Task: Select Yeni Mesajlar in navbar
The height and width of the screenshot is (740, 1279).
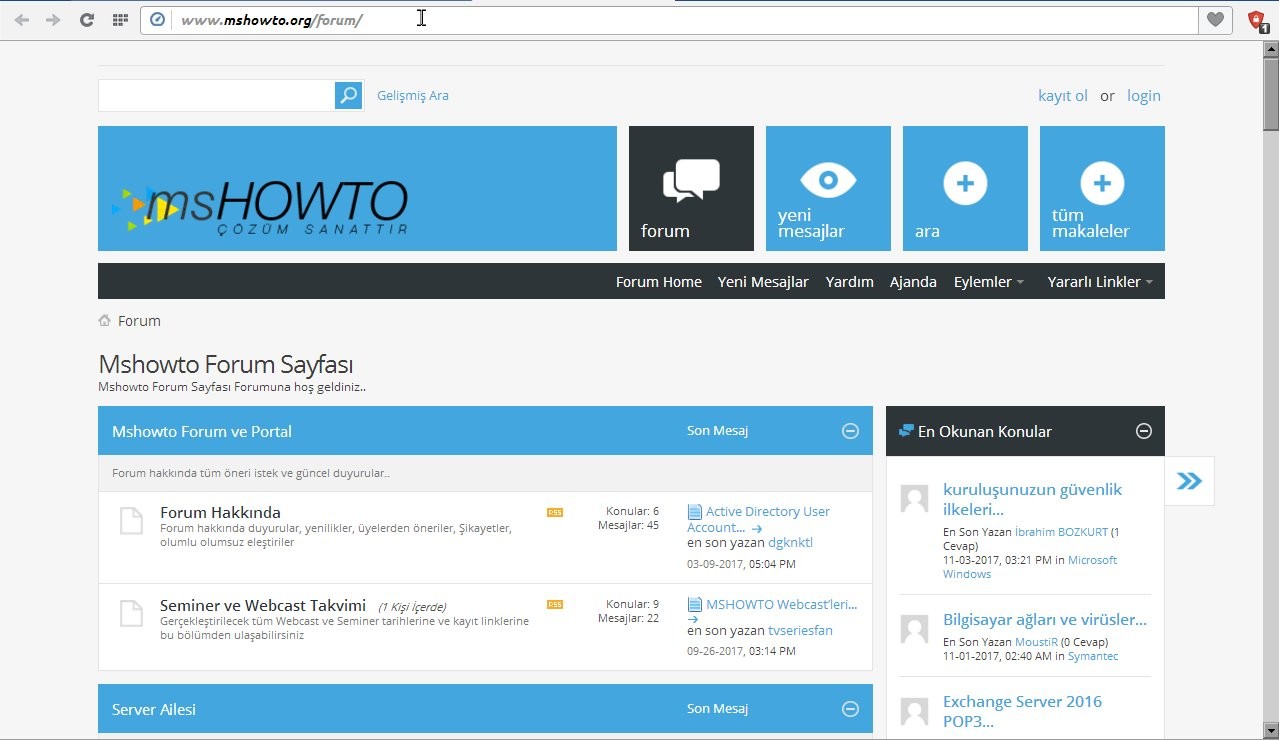Action: (x=763, y=282)
